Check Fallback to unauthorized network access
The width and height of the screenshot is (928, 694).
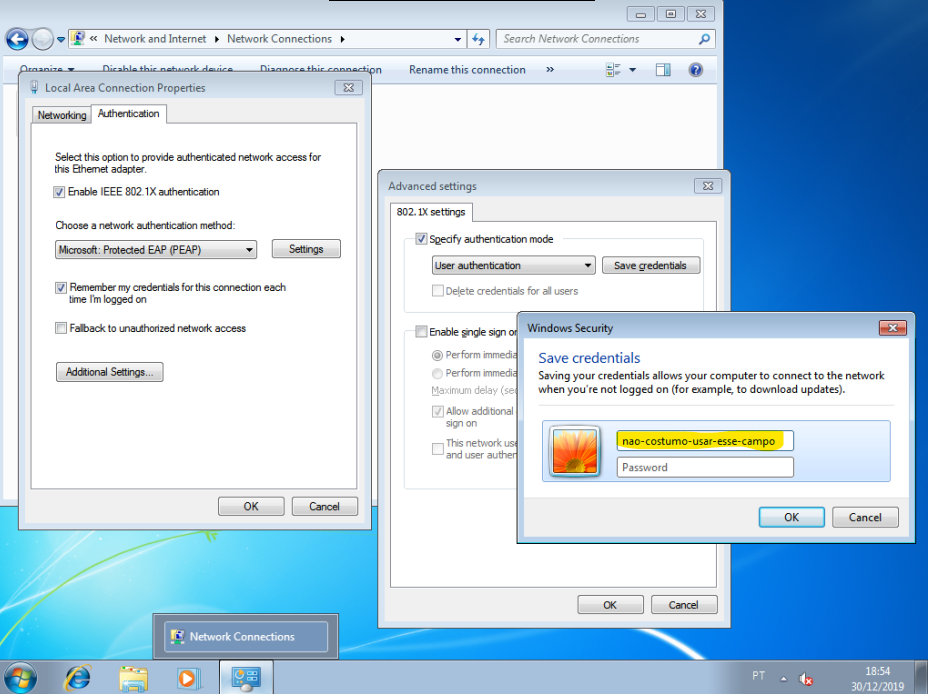61,328
